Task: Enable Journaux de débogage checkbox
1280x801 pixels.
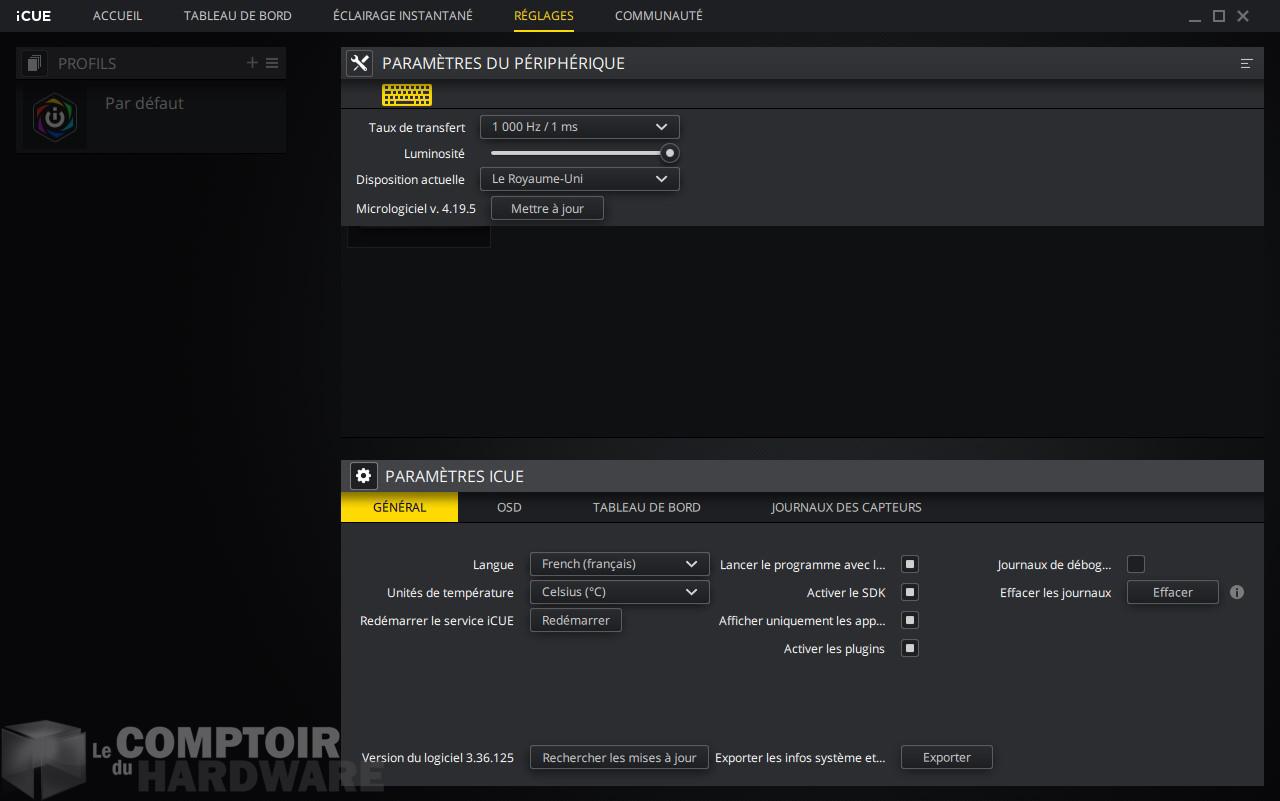Action: pos(1136,564)
